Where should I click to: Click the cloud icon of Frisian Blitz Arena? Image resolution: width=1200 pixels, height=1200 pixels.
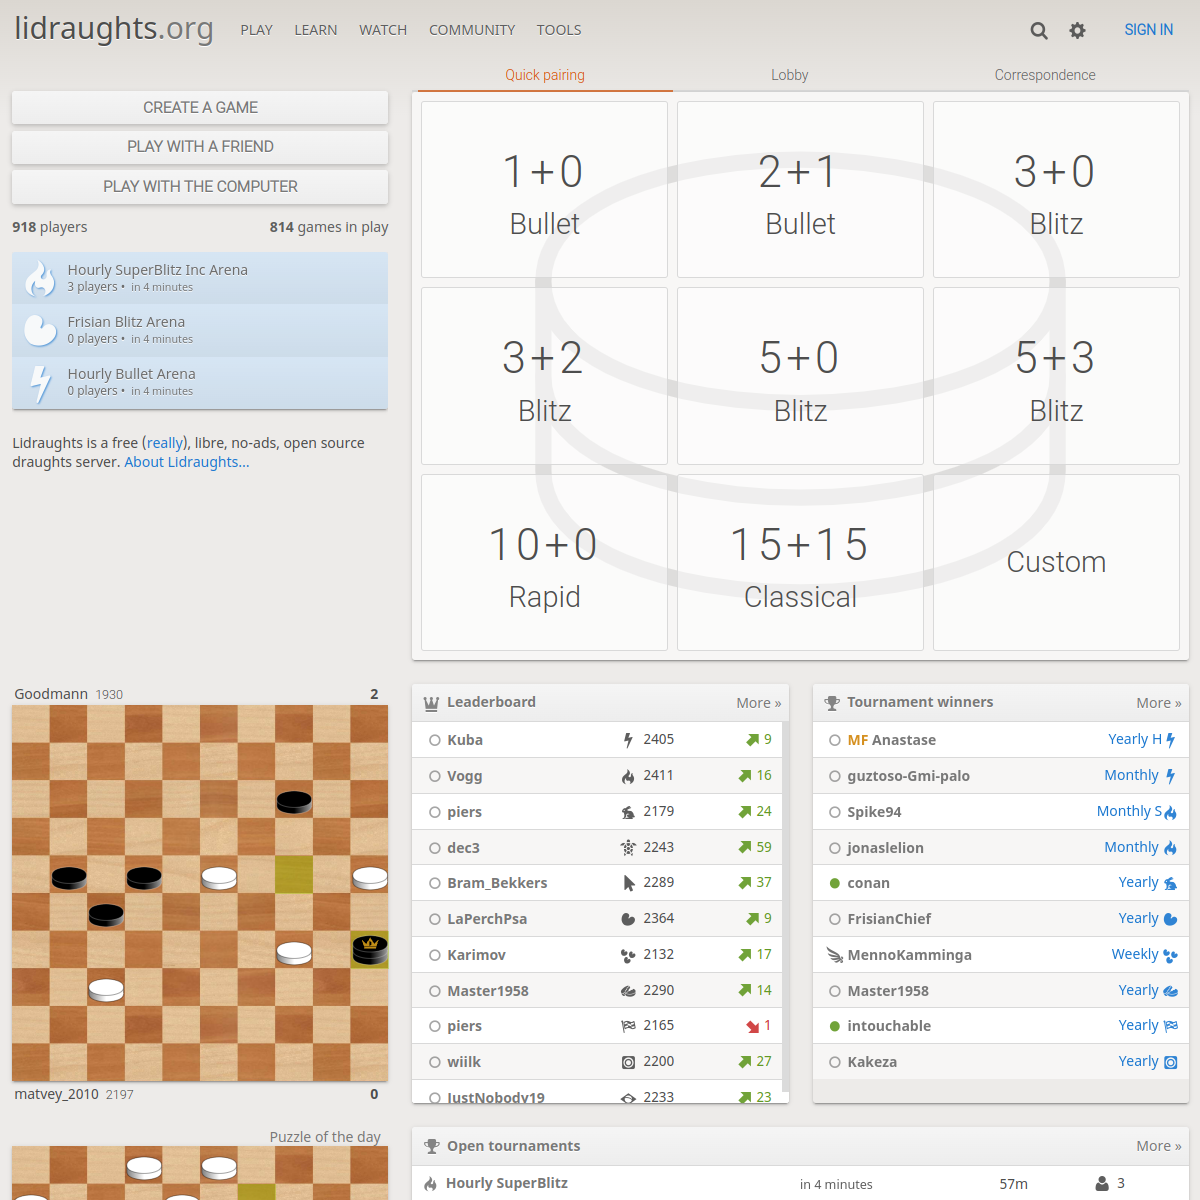[x=40, y=330]
